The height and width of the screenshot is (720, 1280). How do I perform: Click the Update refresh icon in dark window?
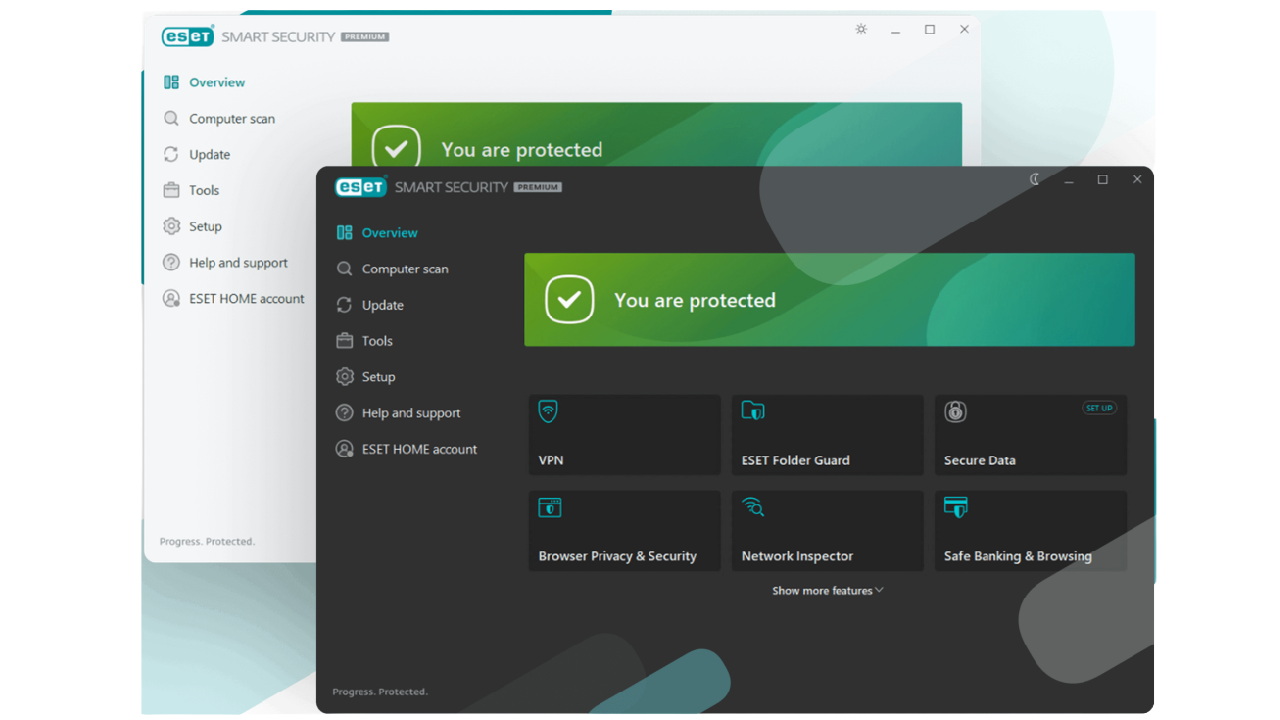click(345, 305)
